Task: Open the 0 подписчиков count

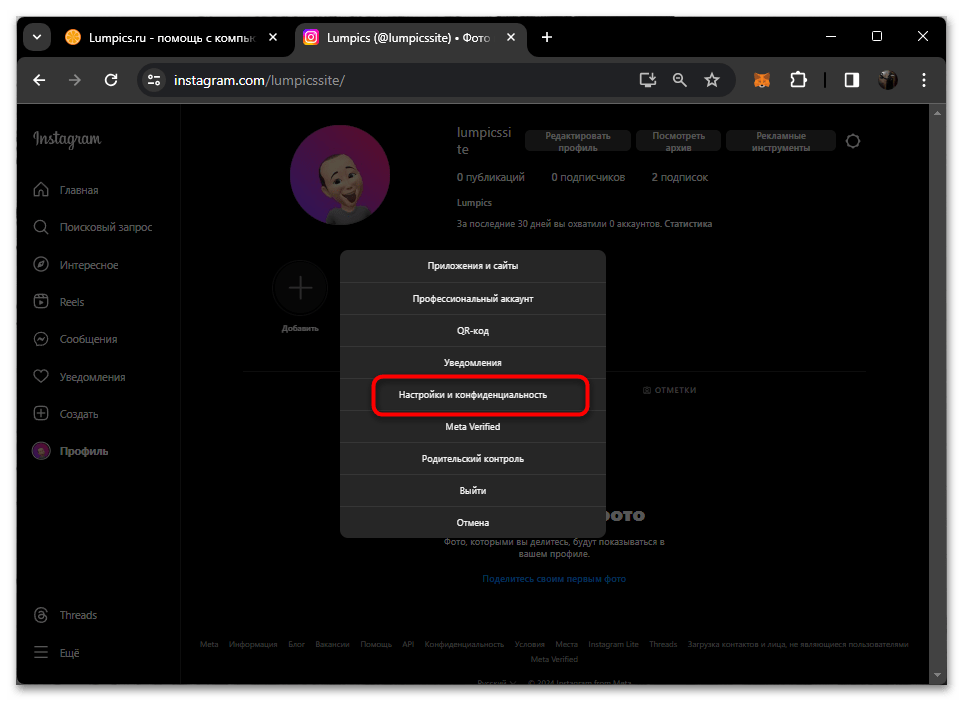Action: (588, 177)
